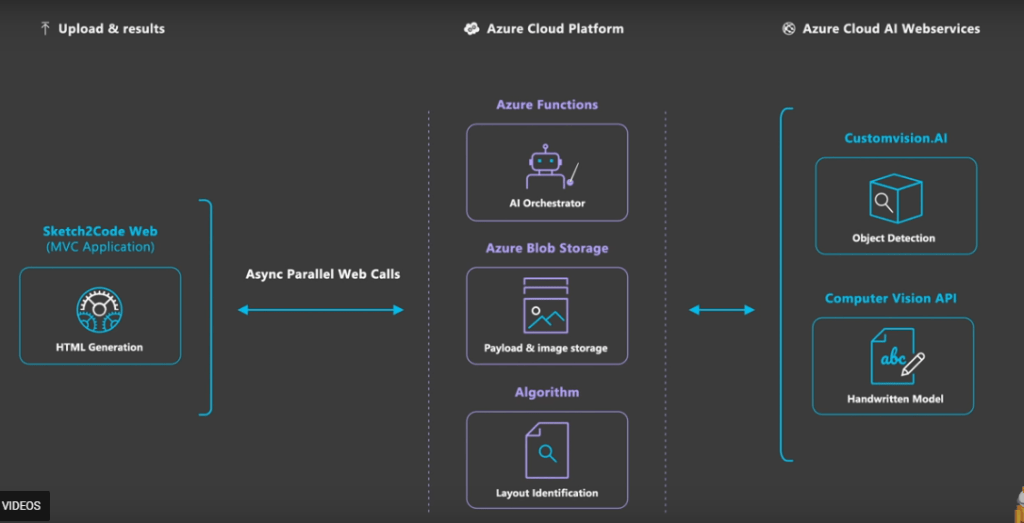Screen dimensions: 1024x523
Task: Select the Azure Blob Storage heading
Action: [547, 248]
